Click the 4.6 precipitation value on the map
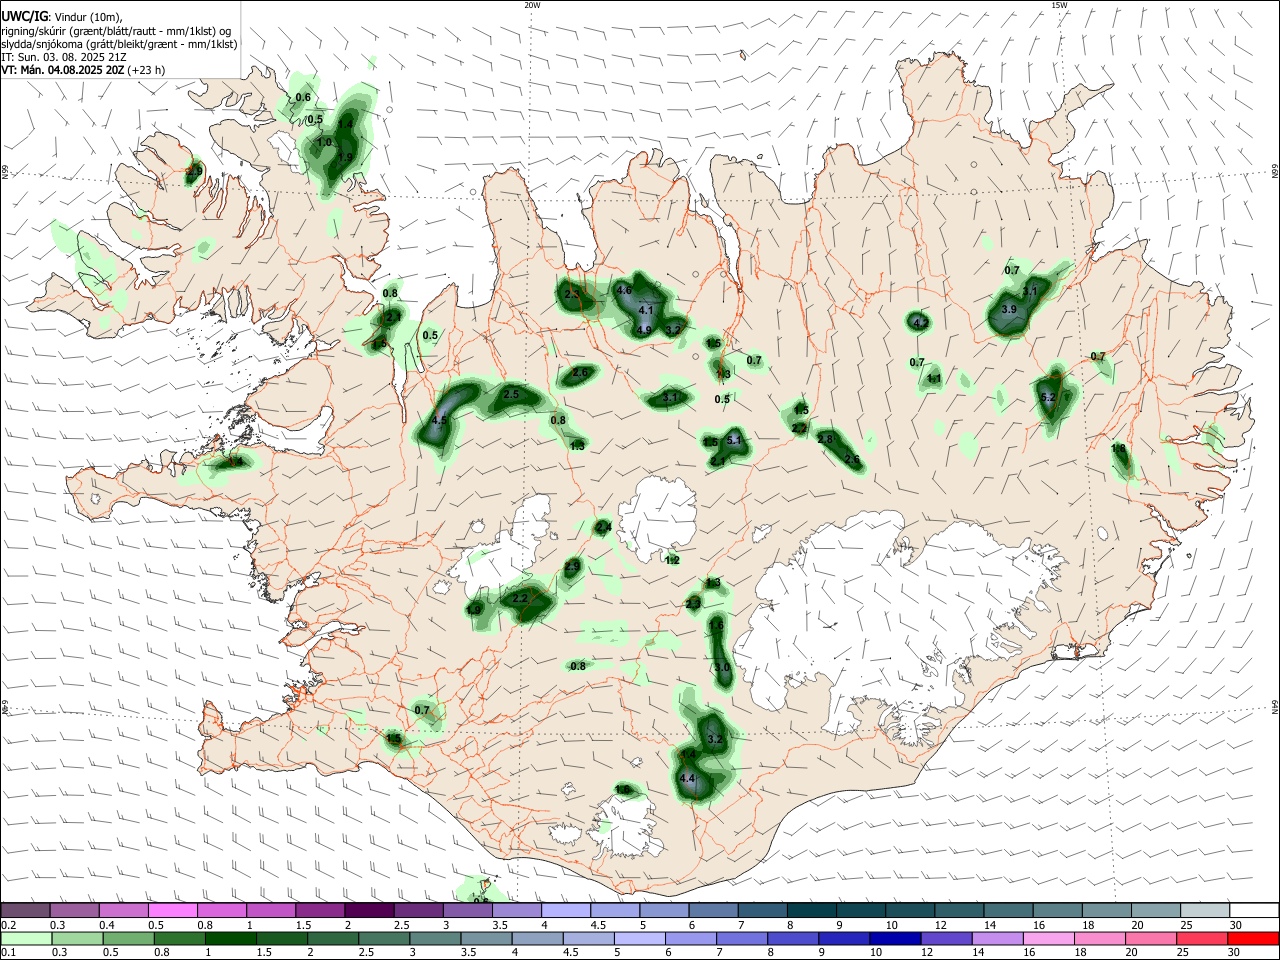The image size is (1280, 960). tap(625, 290)
